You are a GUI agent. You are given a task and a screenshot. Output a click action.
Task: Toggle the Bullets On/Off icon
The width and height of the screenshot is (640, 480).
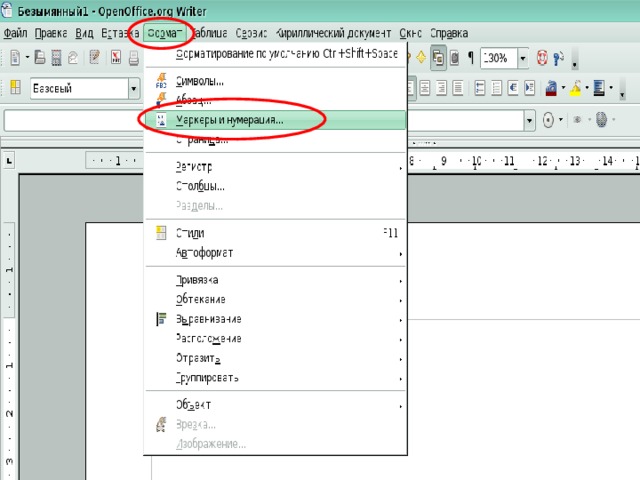[496, 88]
